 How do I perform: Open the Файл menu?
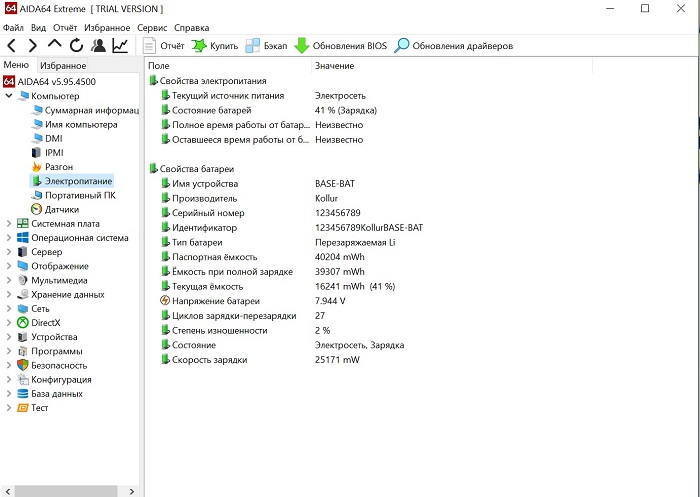(x=13, y=28)
